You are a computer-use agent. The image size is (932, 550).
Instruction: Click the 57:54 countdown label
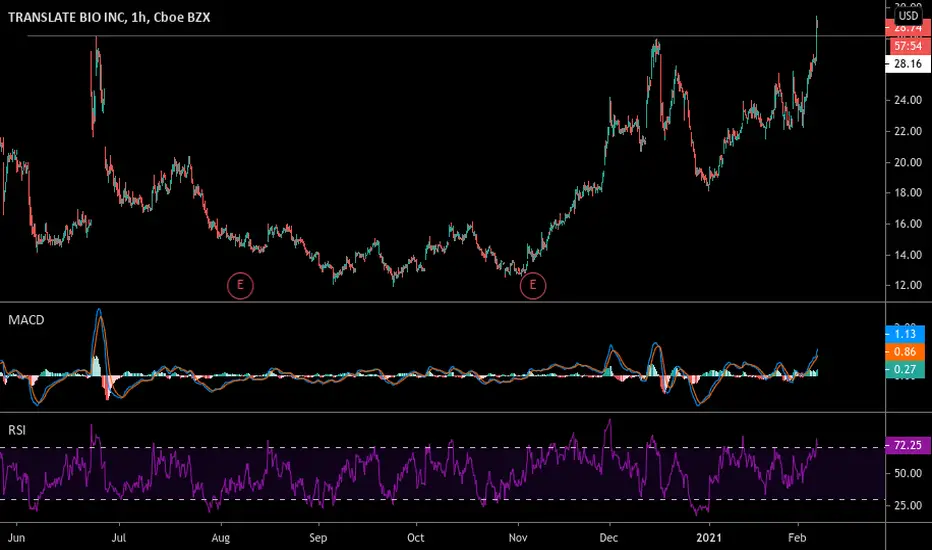click(908, 46)
